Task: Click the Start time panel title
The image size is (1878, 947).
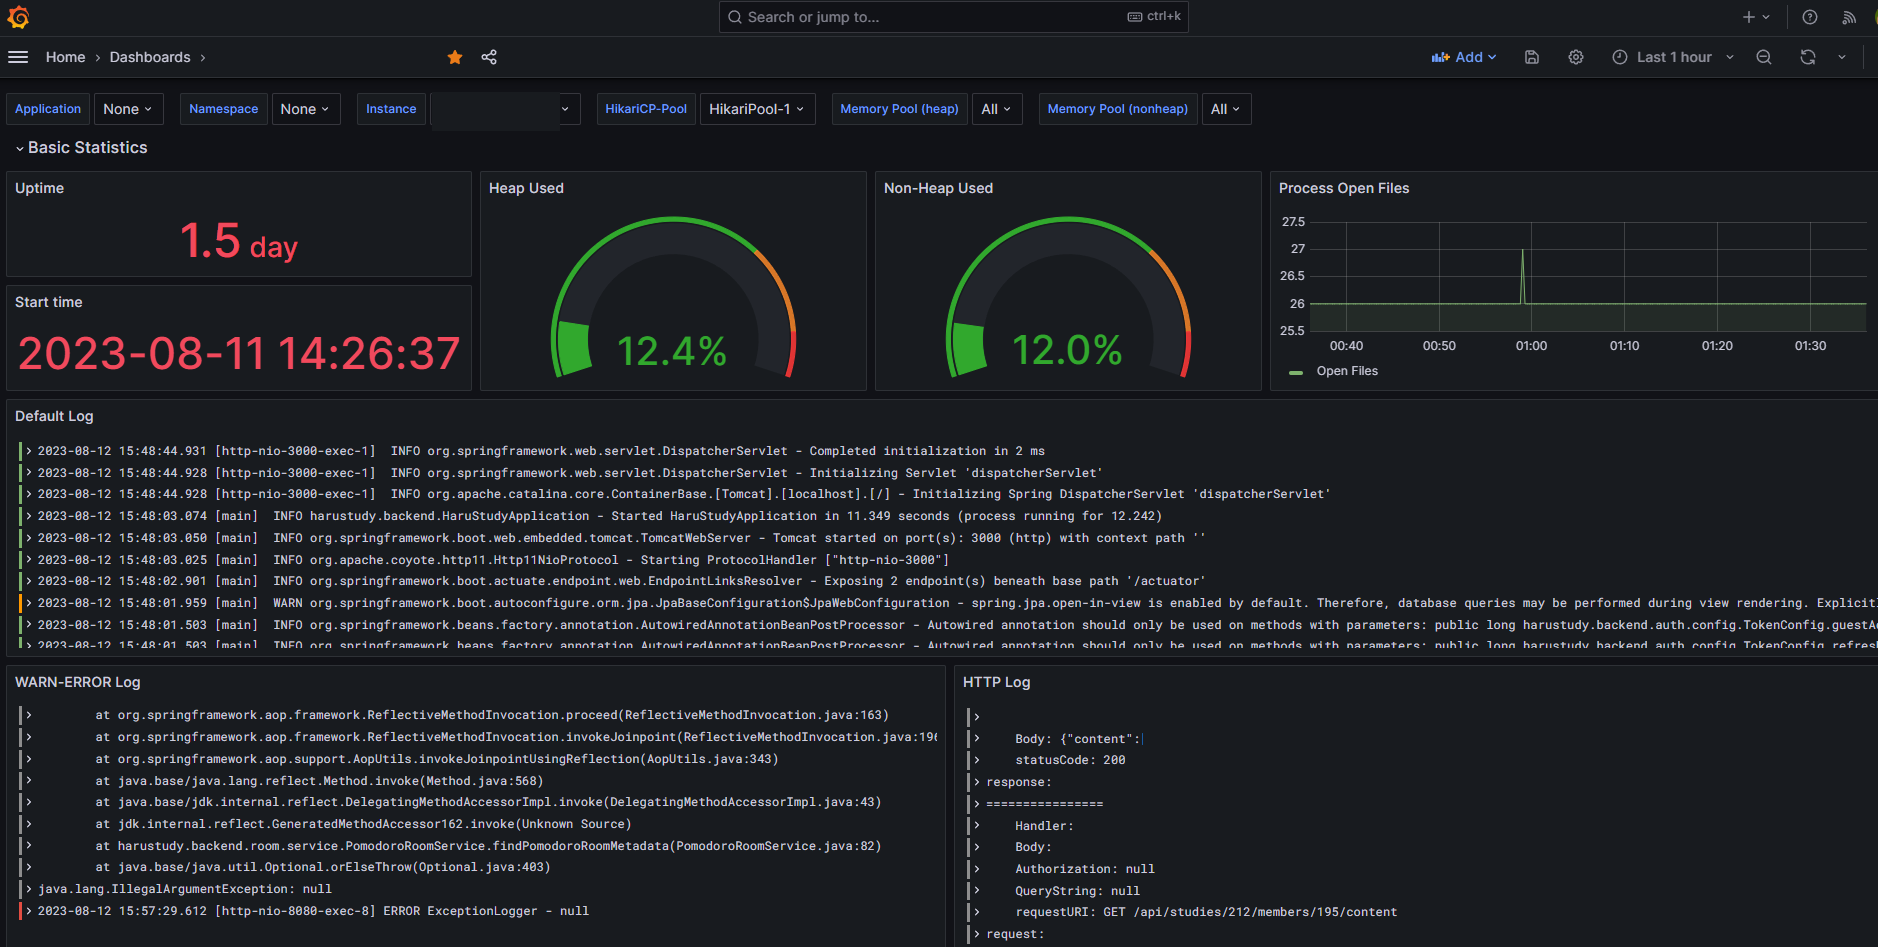Action: pos(49,302)
